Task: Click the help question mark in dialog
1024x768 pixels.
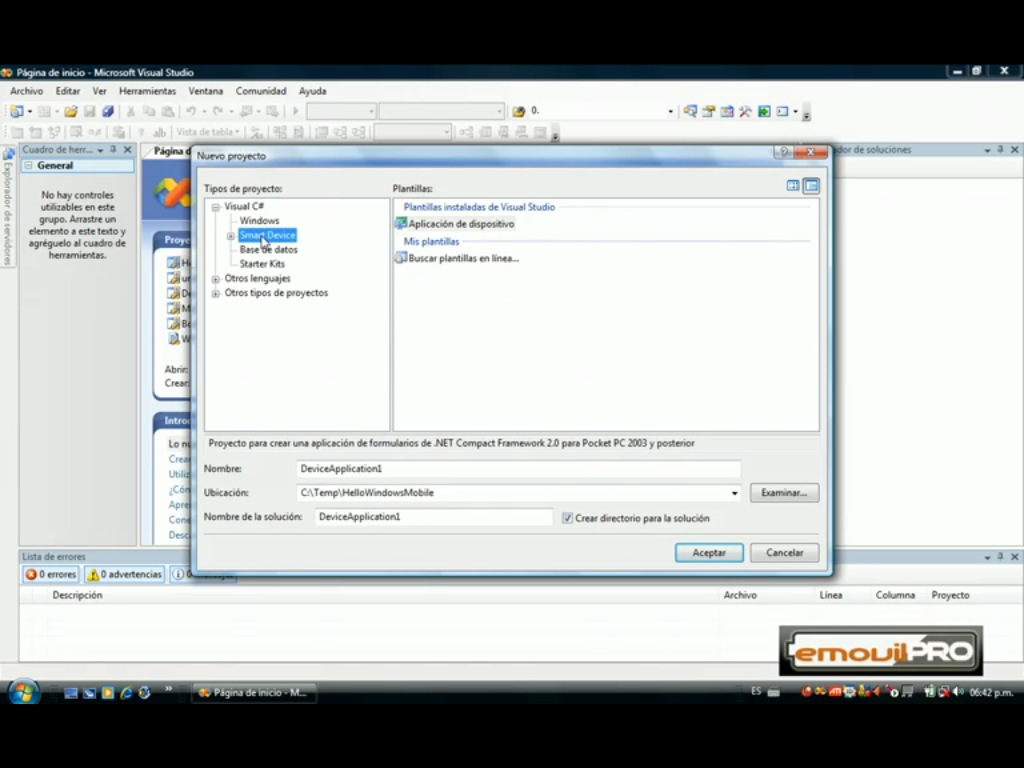Action: (x=784, y=152)
